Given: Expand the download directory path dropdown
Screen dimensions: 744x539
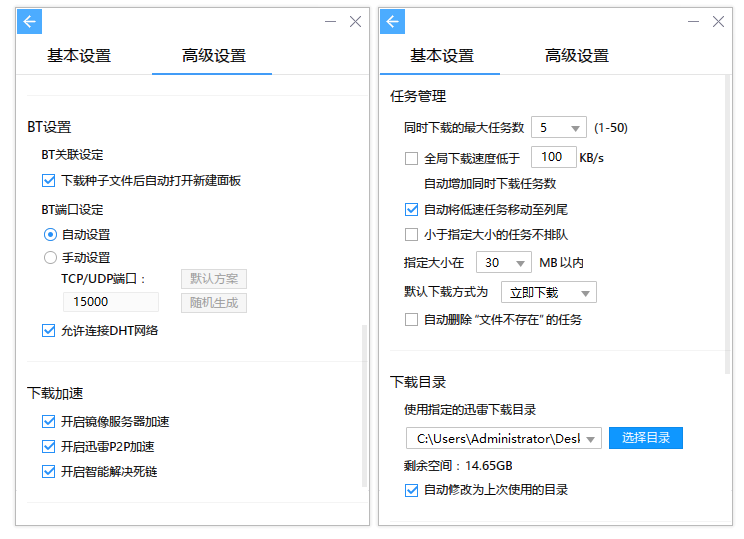Looking at the screenshot, I should [x=591, y=439].
